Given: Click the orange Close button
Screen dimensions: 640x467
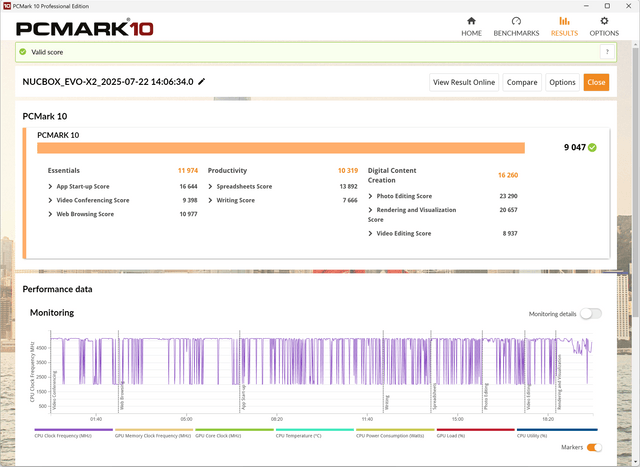Looking at the screenshot, I should pyautogui.click(x=596, y=82).
